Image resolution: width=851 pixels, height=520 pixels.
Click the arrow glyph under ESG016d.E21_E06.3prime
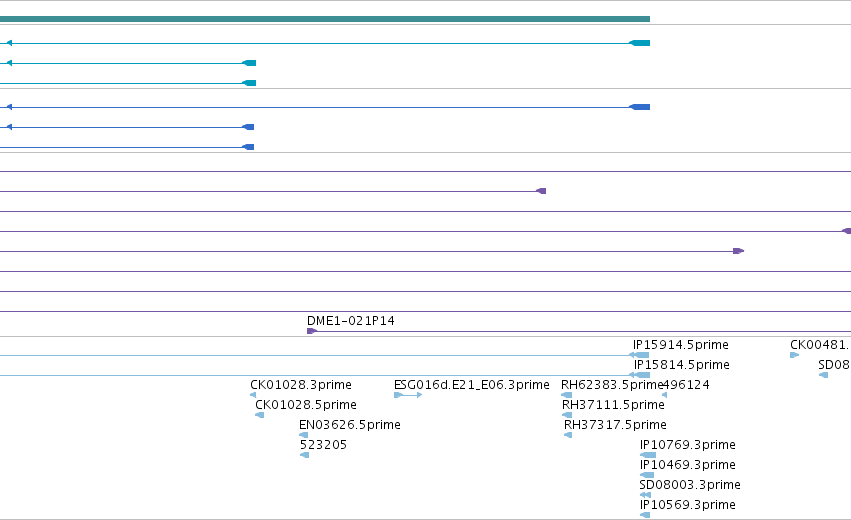click(x=408, y=395)
